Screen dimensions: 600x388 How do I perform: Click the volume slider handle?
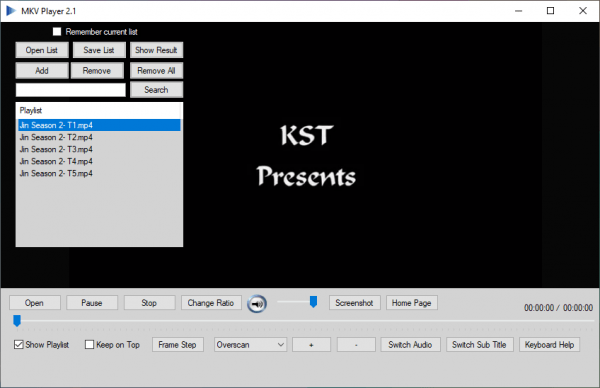point(313,302)
